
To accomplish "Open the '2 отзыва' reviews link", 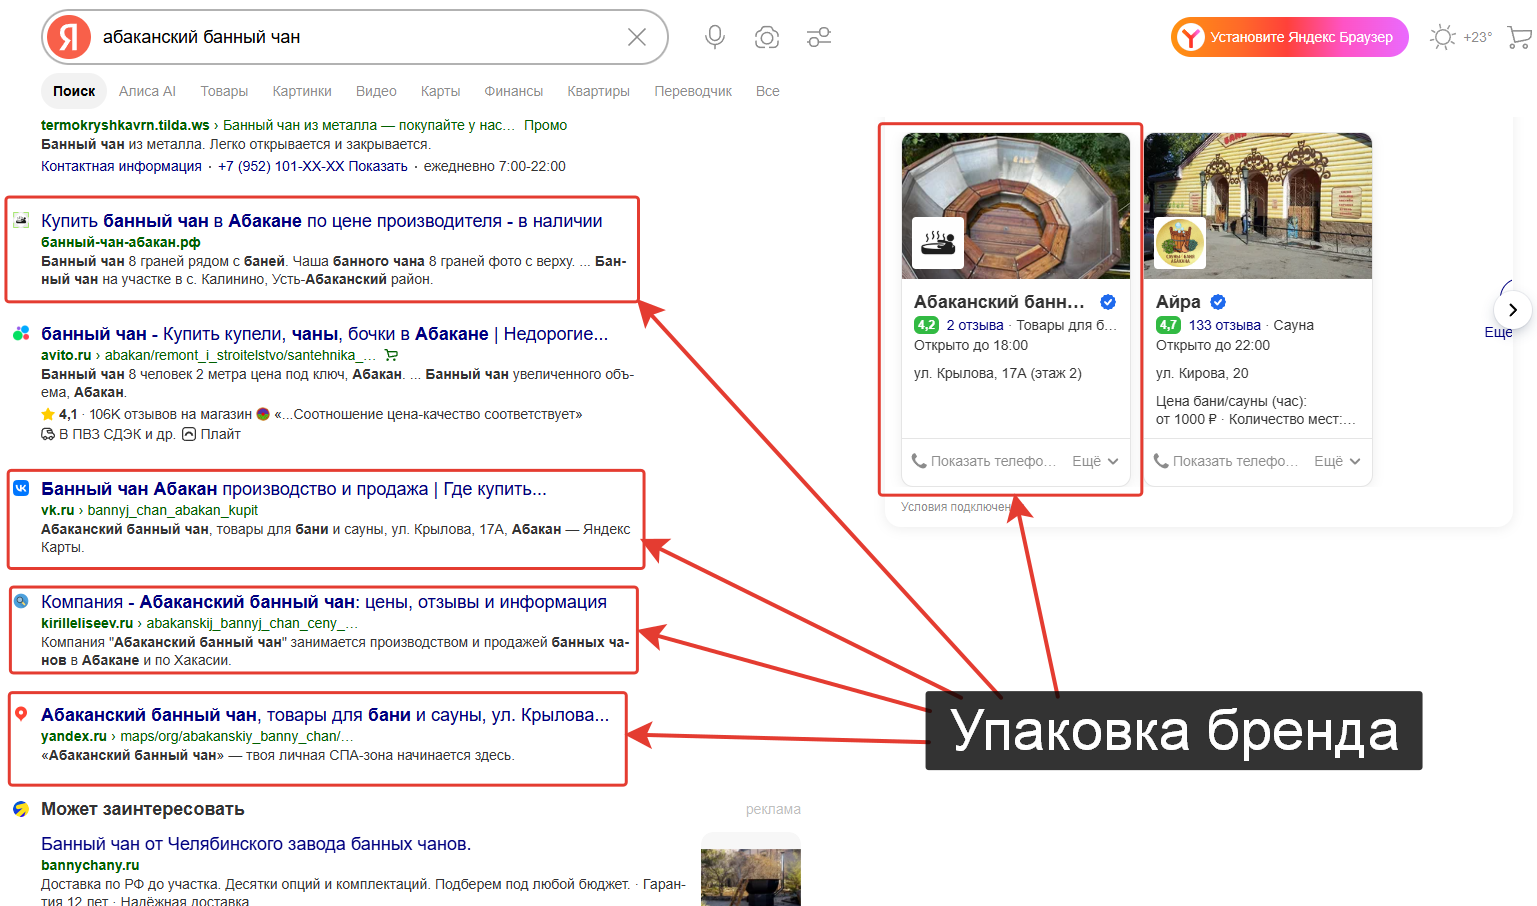I will coord(975,325).
